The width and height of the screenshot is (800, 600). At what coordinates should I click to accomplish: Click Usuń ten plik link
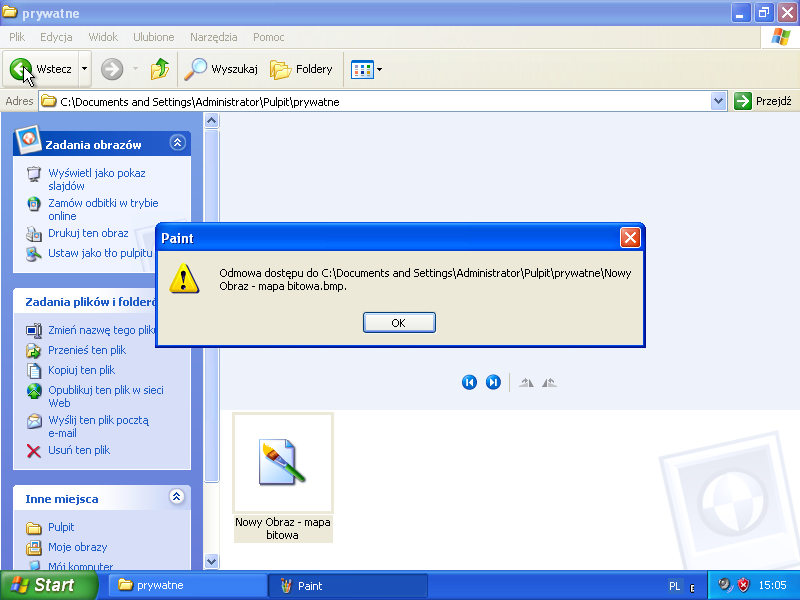pyautogui.click(x=79, y=450)
